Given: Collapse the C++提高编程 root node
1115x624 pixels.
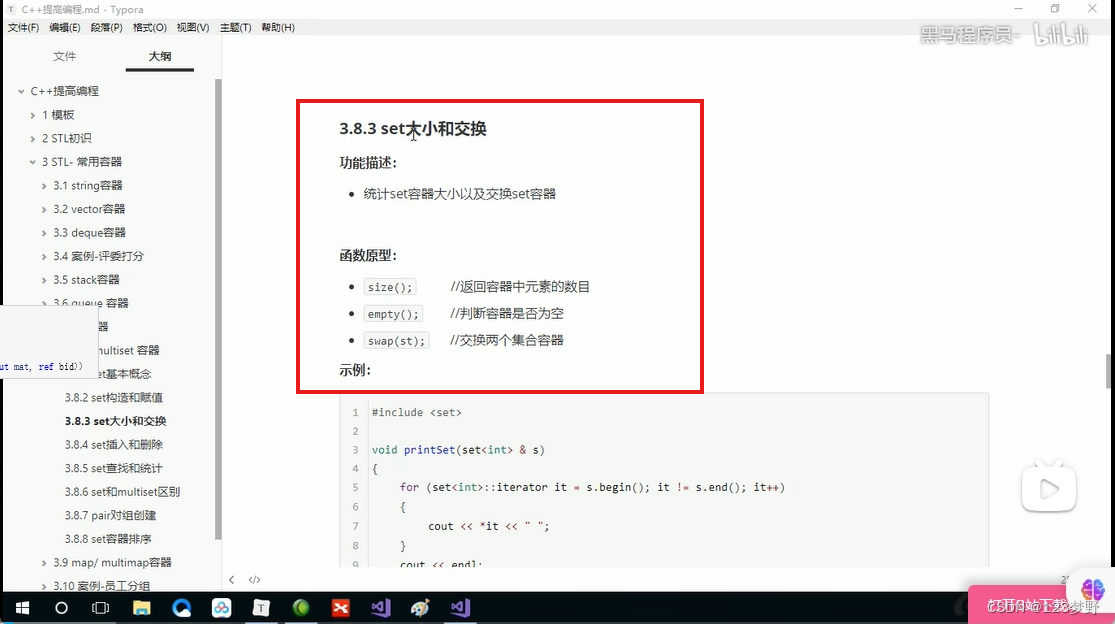Looking at the screenshot, I should click(20, 90).
